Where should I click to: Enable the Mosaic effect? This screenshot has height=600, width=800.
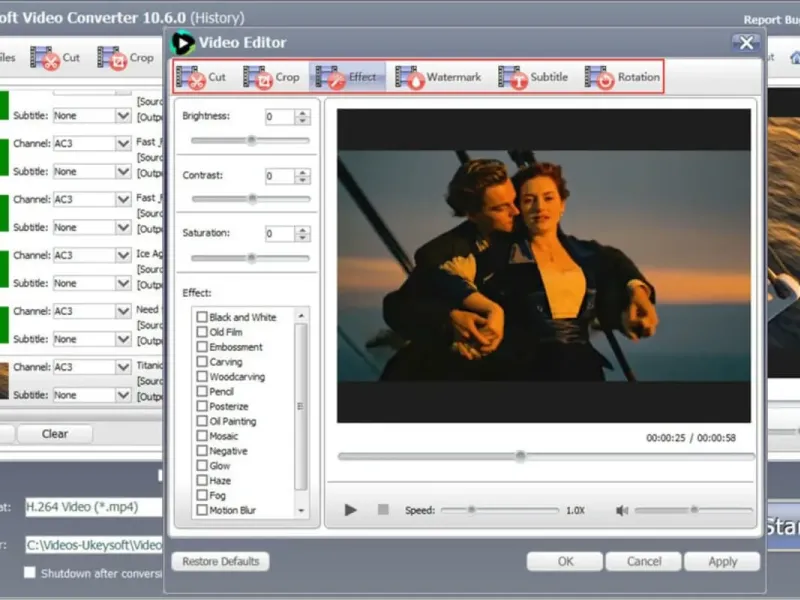pyautogui.click(x=202, y=436)
